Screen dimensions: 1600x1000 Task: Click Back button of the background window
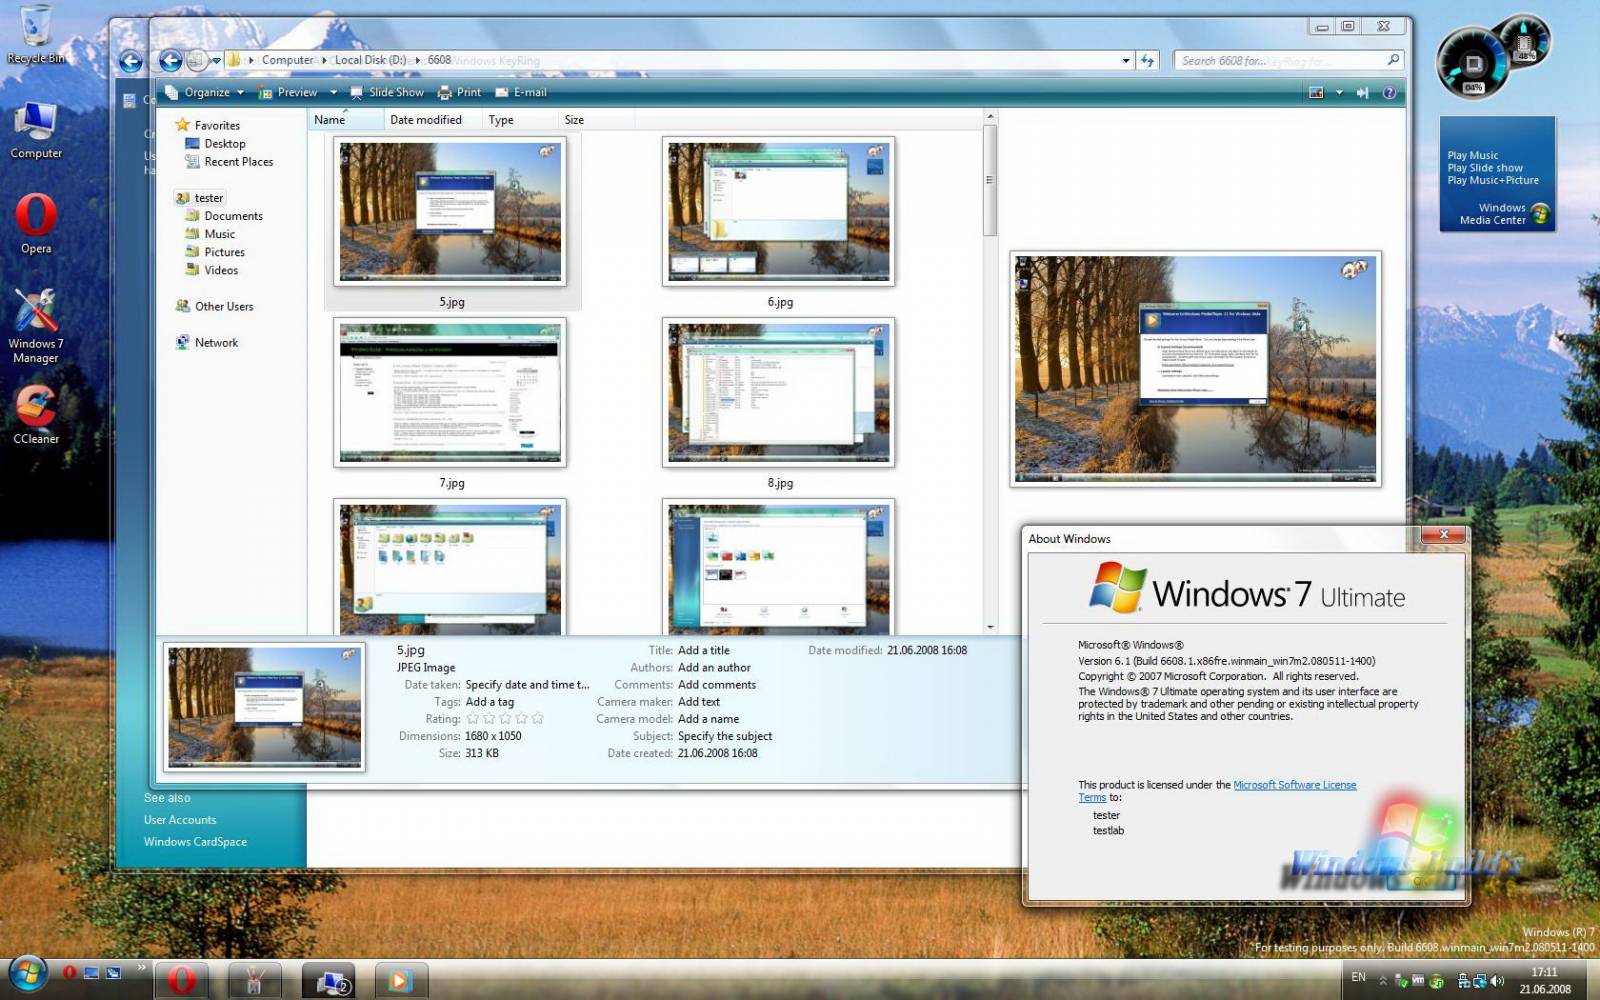pos(131,61)
